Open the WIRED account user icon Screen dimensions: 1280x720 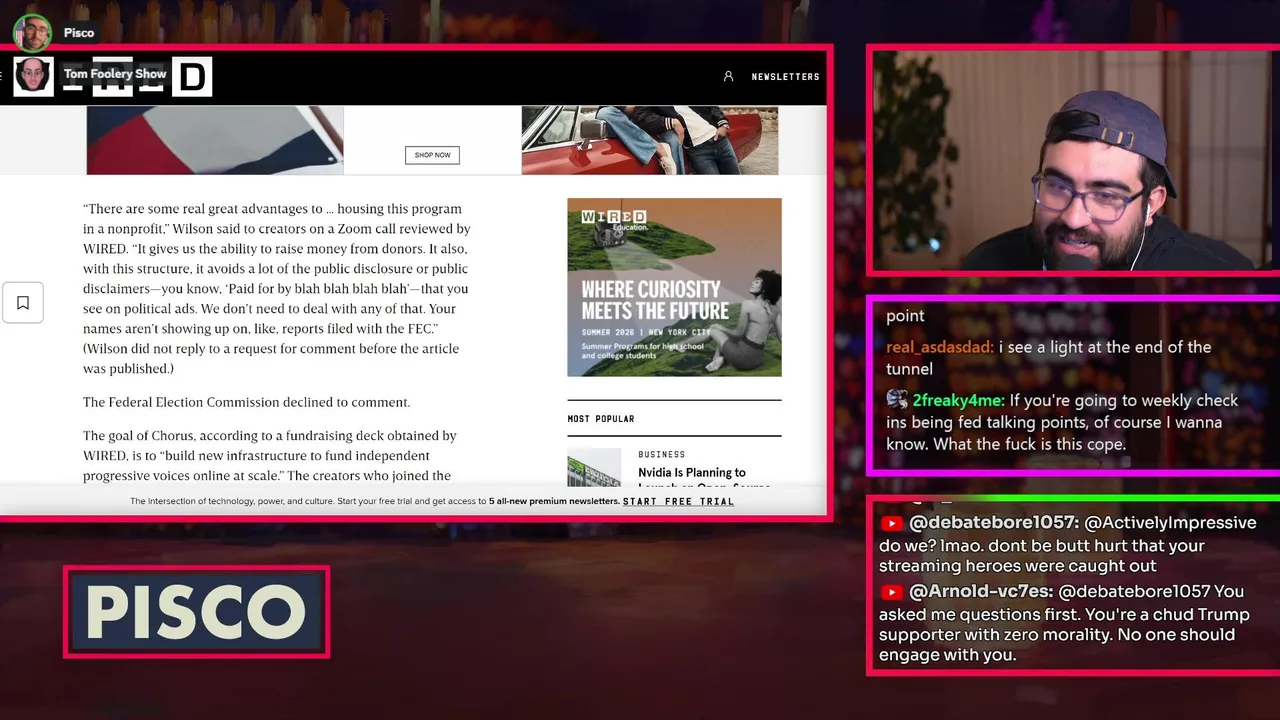coord(728,76)
